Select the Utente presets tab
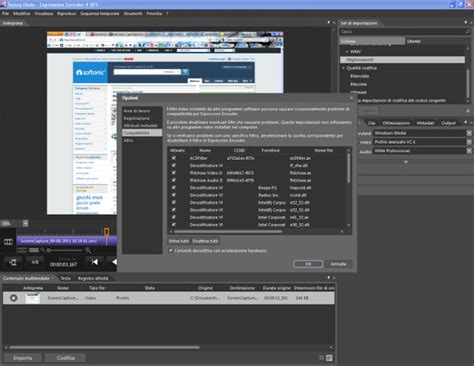Screen dimensions: 474x366 click(x=414, y=41)
